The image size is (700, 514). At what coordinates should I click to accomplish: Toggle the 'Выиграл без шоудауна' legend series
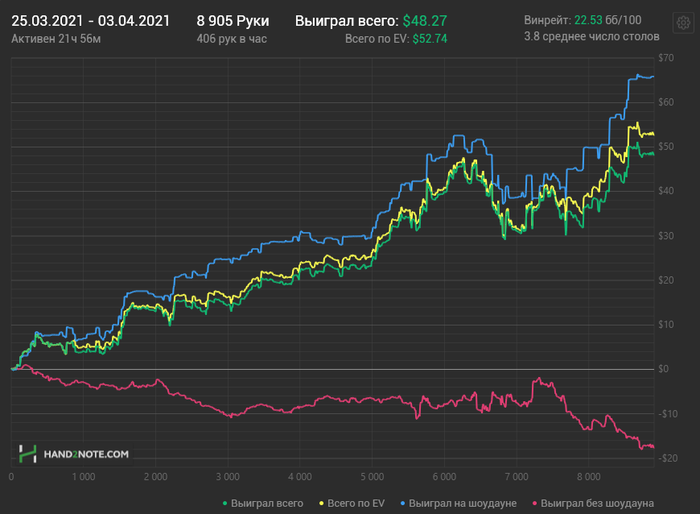click(593, 503)
